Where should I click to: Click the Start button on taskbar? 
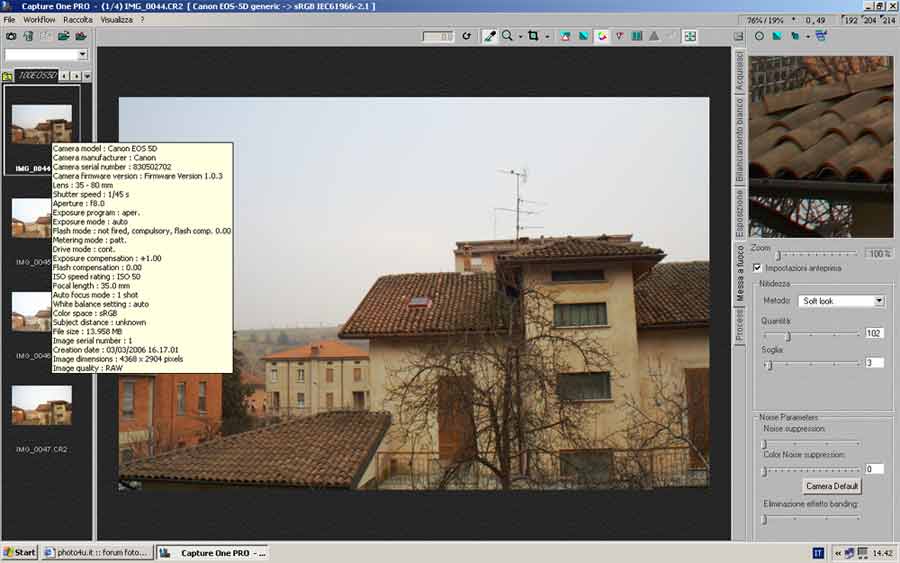pyautogui.click(x=20, y=553)
